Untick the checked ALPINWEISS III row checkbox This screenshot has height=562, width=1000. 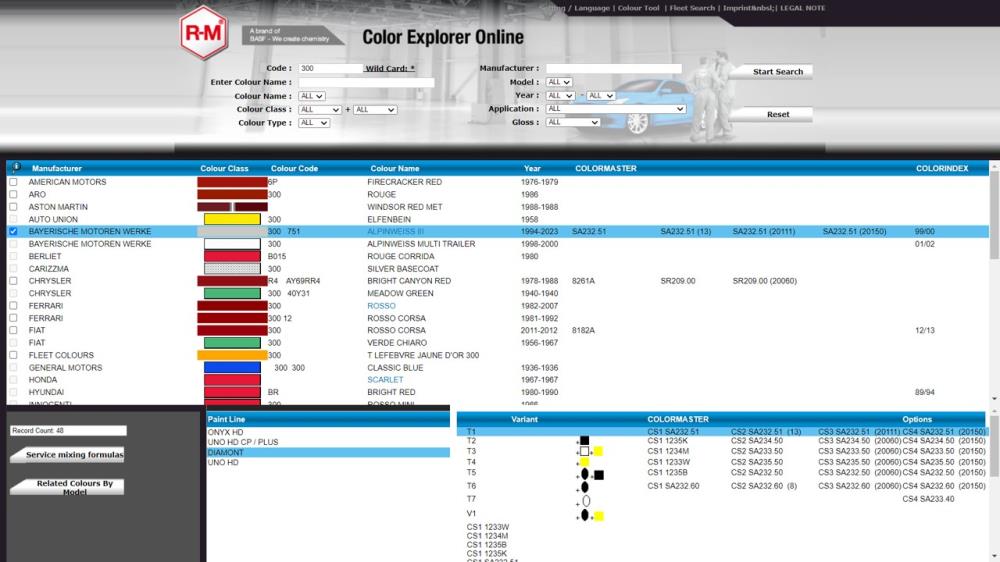tap(13, 232)
